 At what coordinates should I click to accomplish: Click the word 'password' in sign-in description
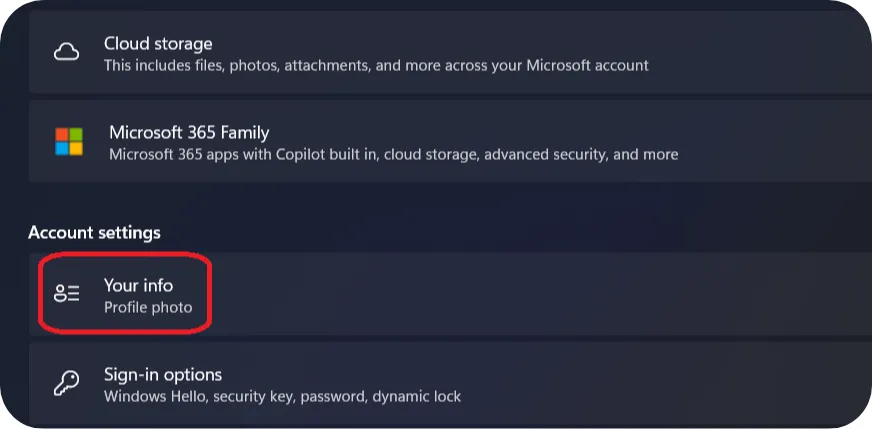339,397
